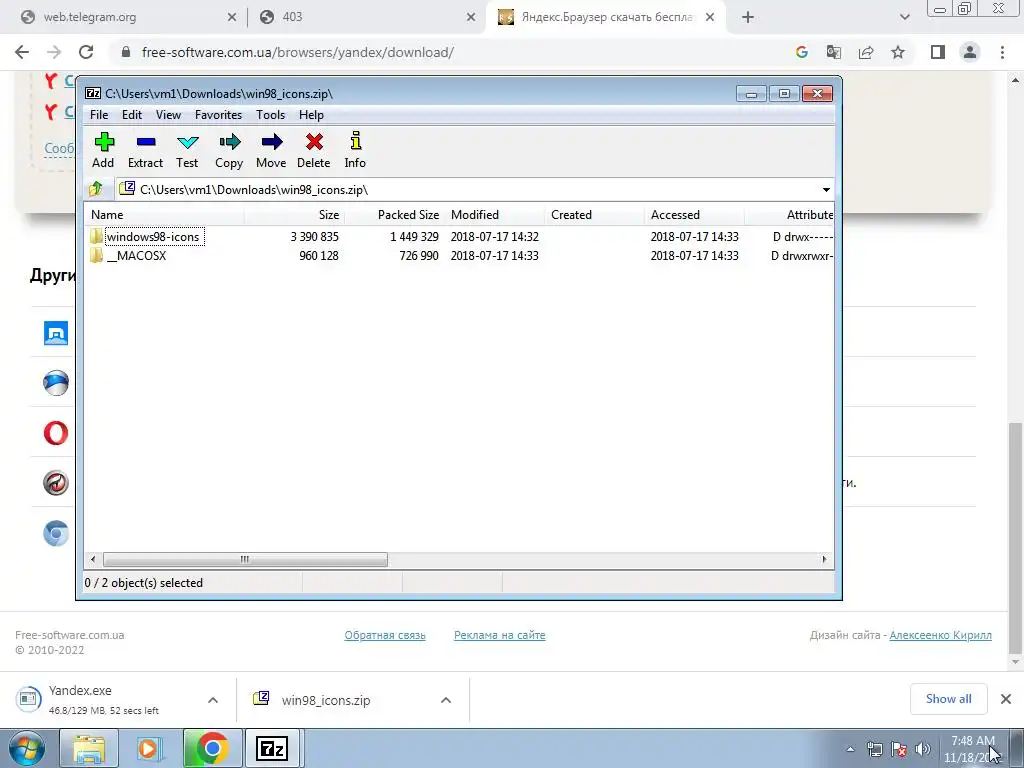Open the address path dropdown in 7-Zip
Image resolution: width=1024 pixels, height=768 pixels.
tap(826, 189)
